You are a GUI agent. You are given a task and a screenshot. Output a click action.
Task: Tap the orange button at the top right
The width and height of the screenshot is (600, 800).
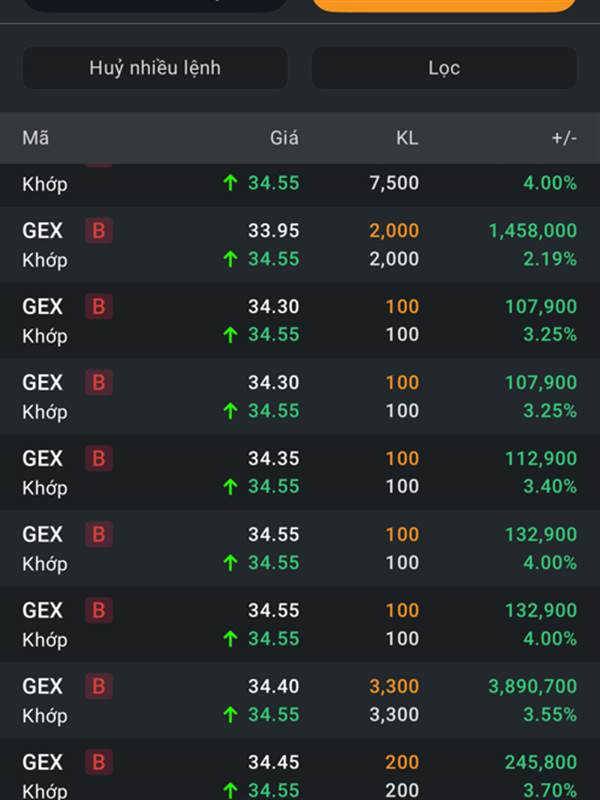coord(444,5)
